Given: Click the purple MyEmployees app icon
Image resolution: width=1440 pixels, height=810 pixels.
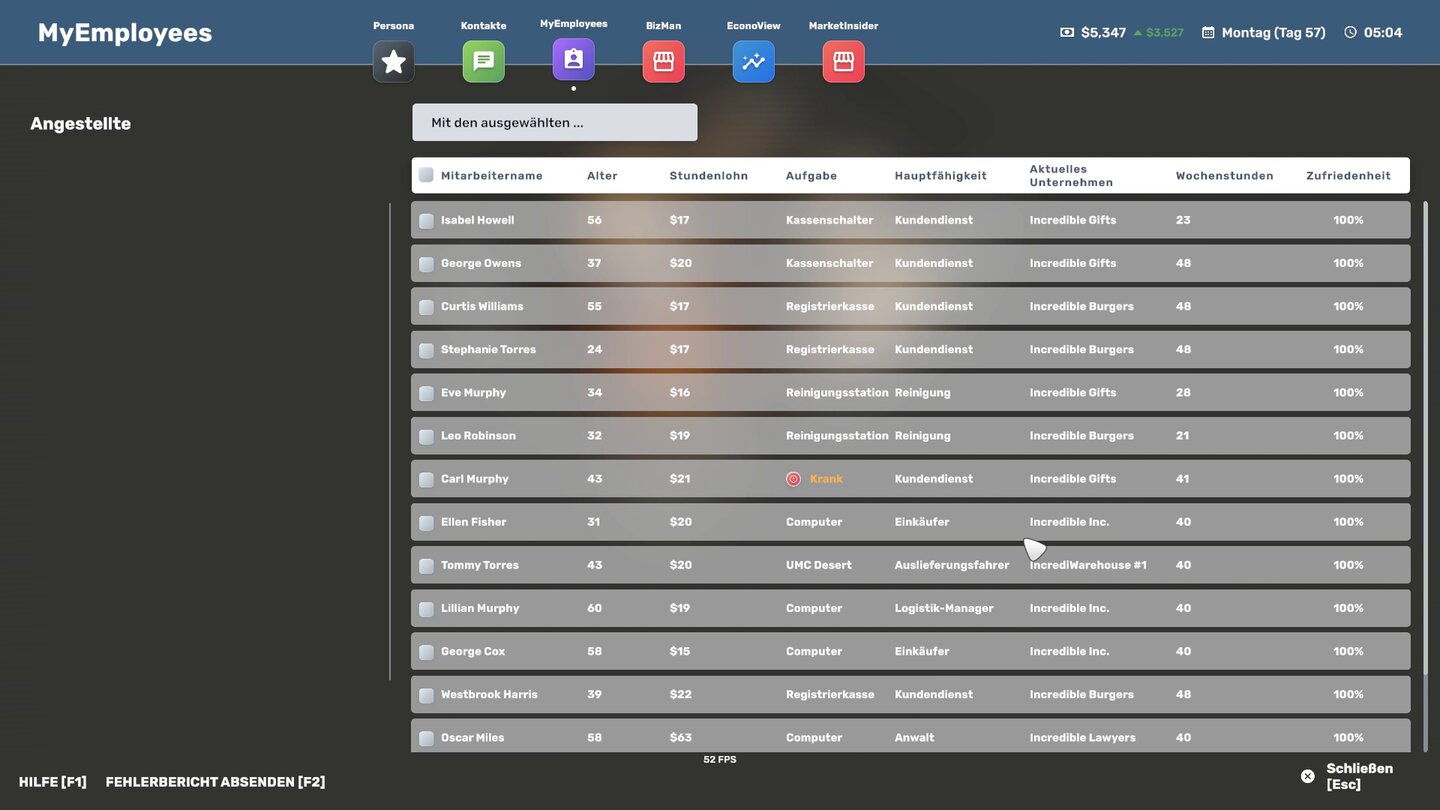Looking at the screenshot, I should (573, 60).
